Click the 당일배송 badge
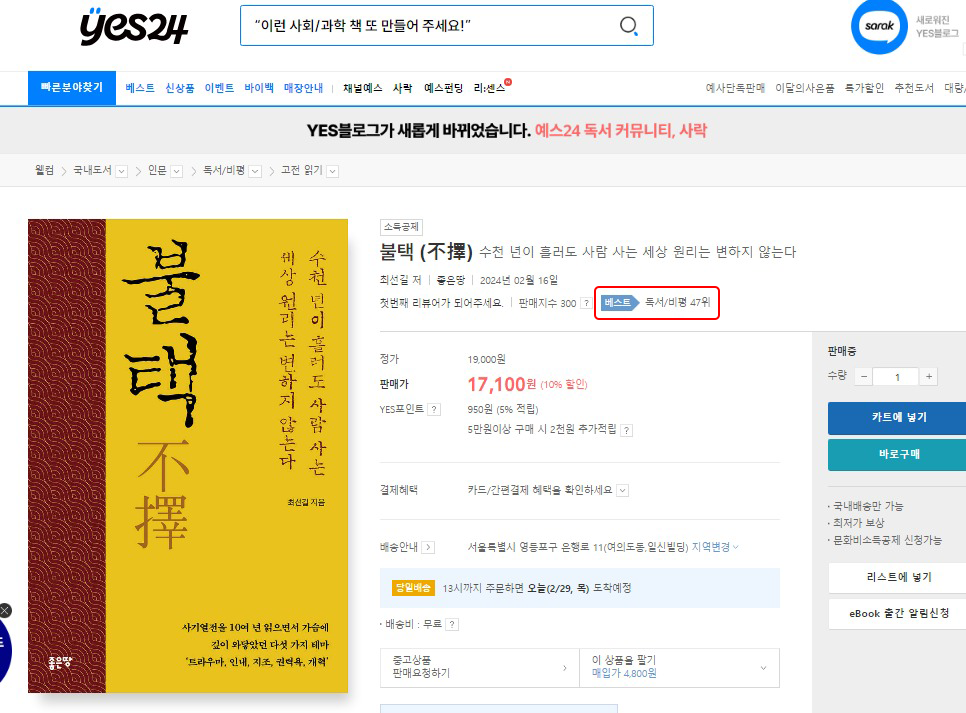 click(x=413, y=588)
